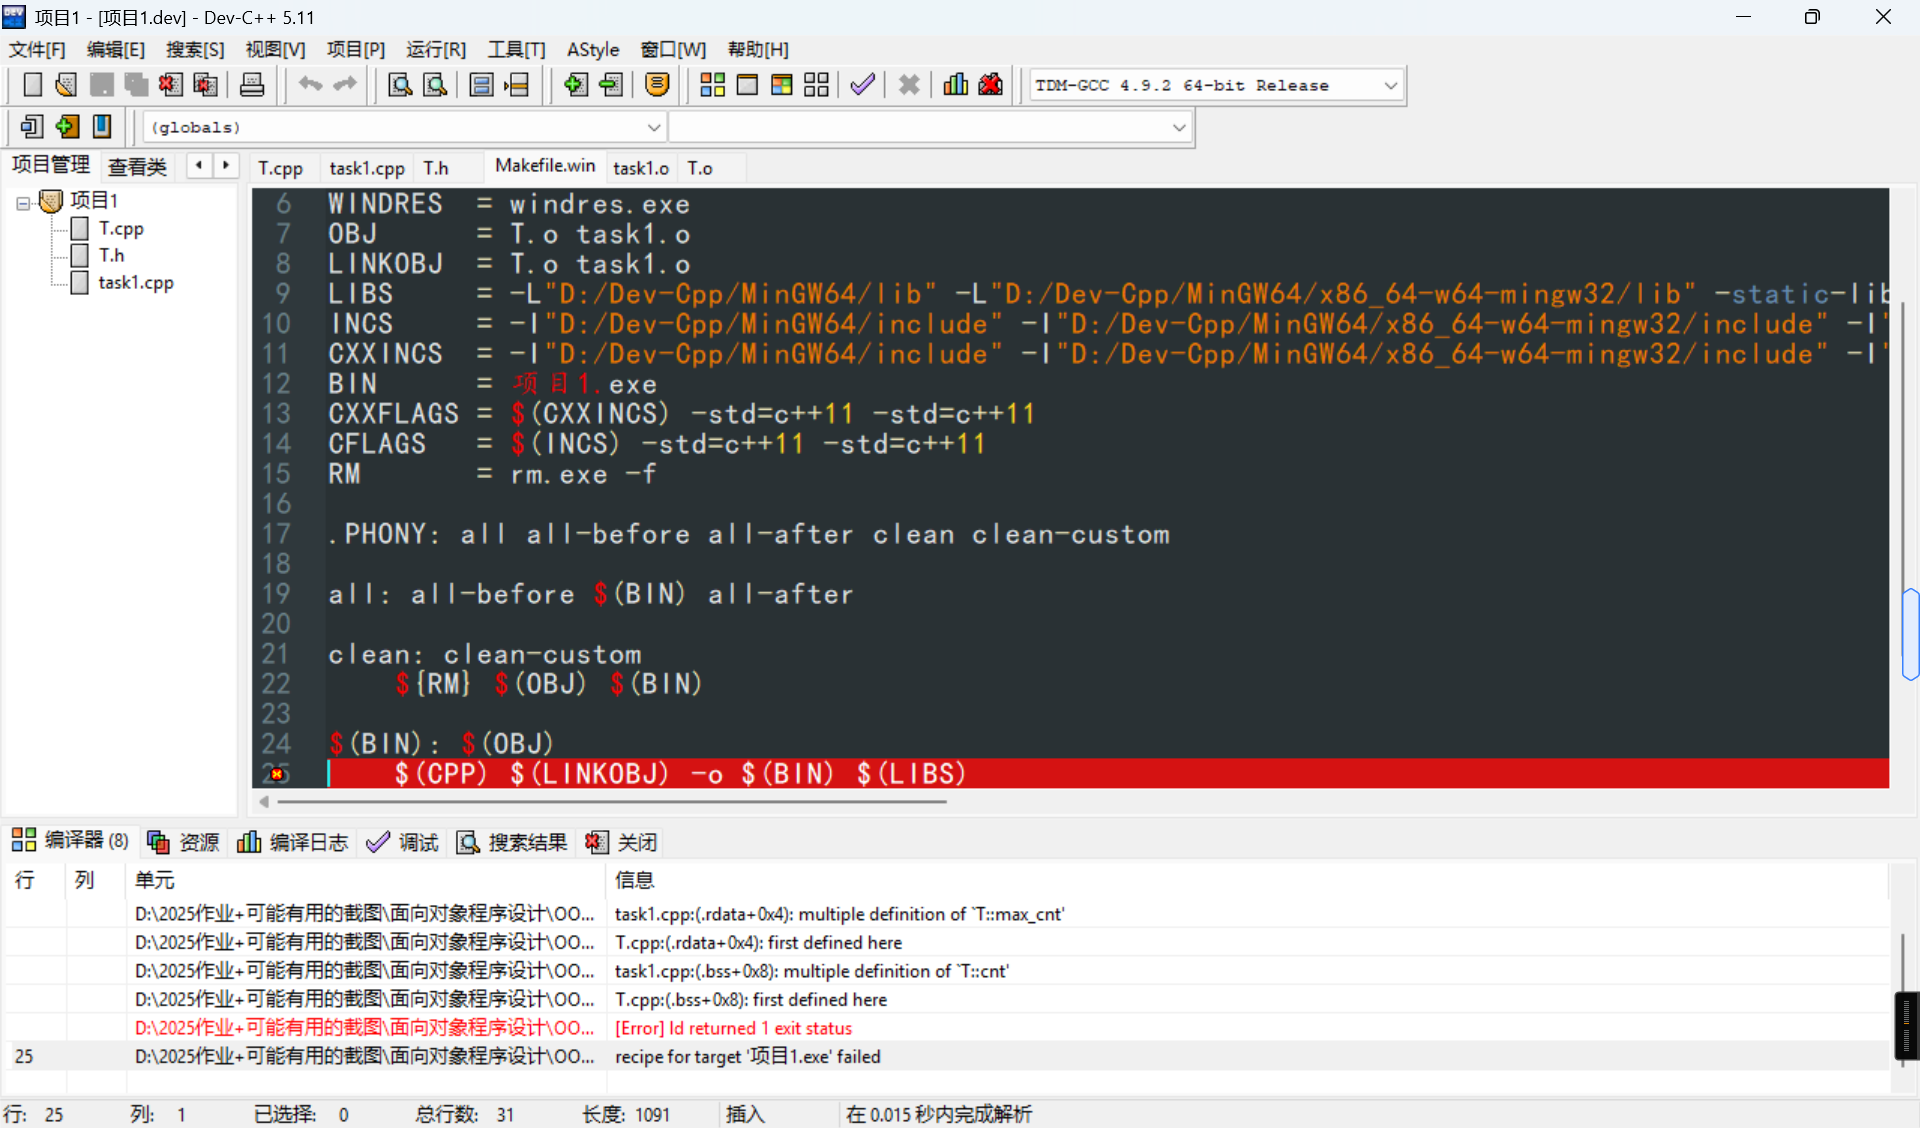The height and width of the screenshot is (1128, 1920).
Task: Switch to the task1.cpp editor tab
Action: pos(367,168)
